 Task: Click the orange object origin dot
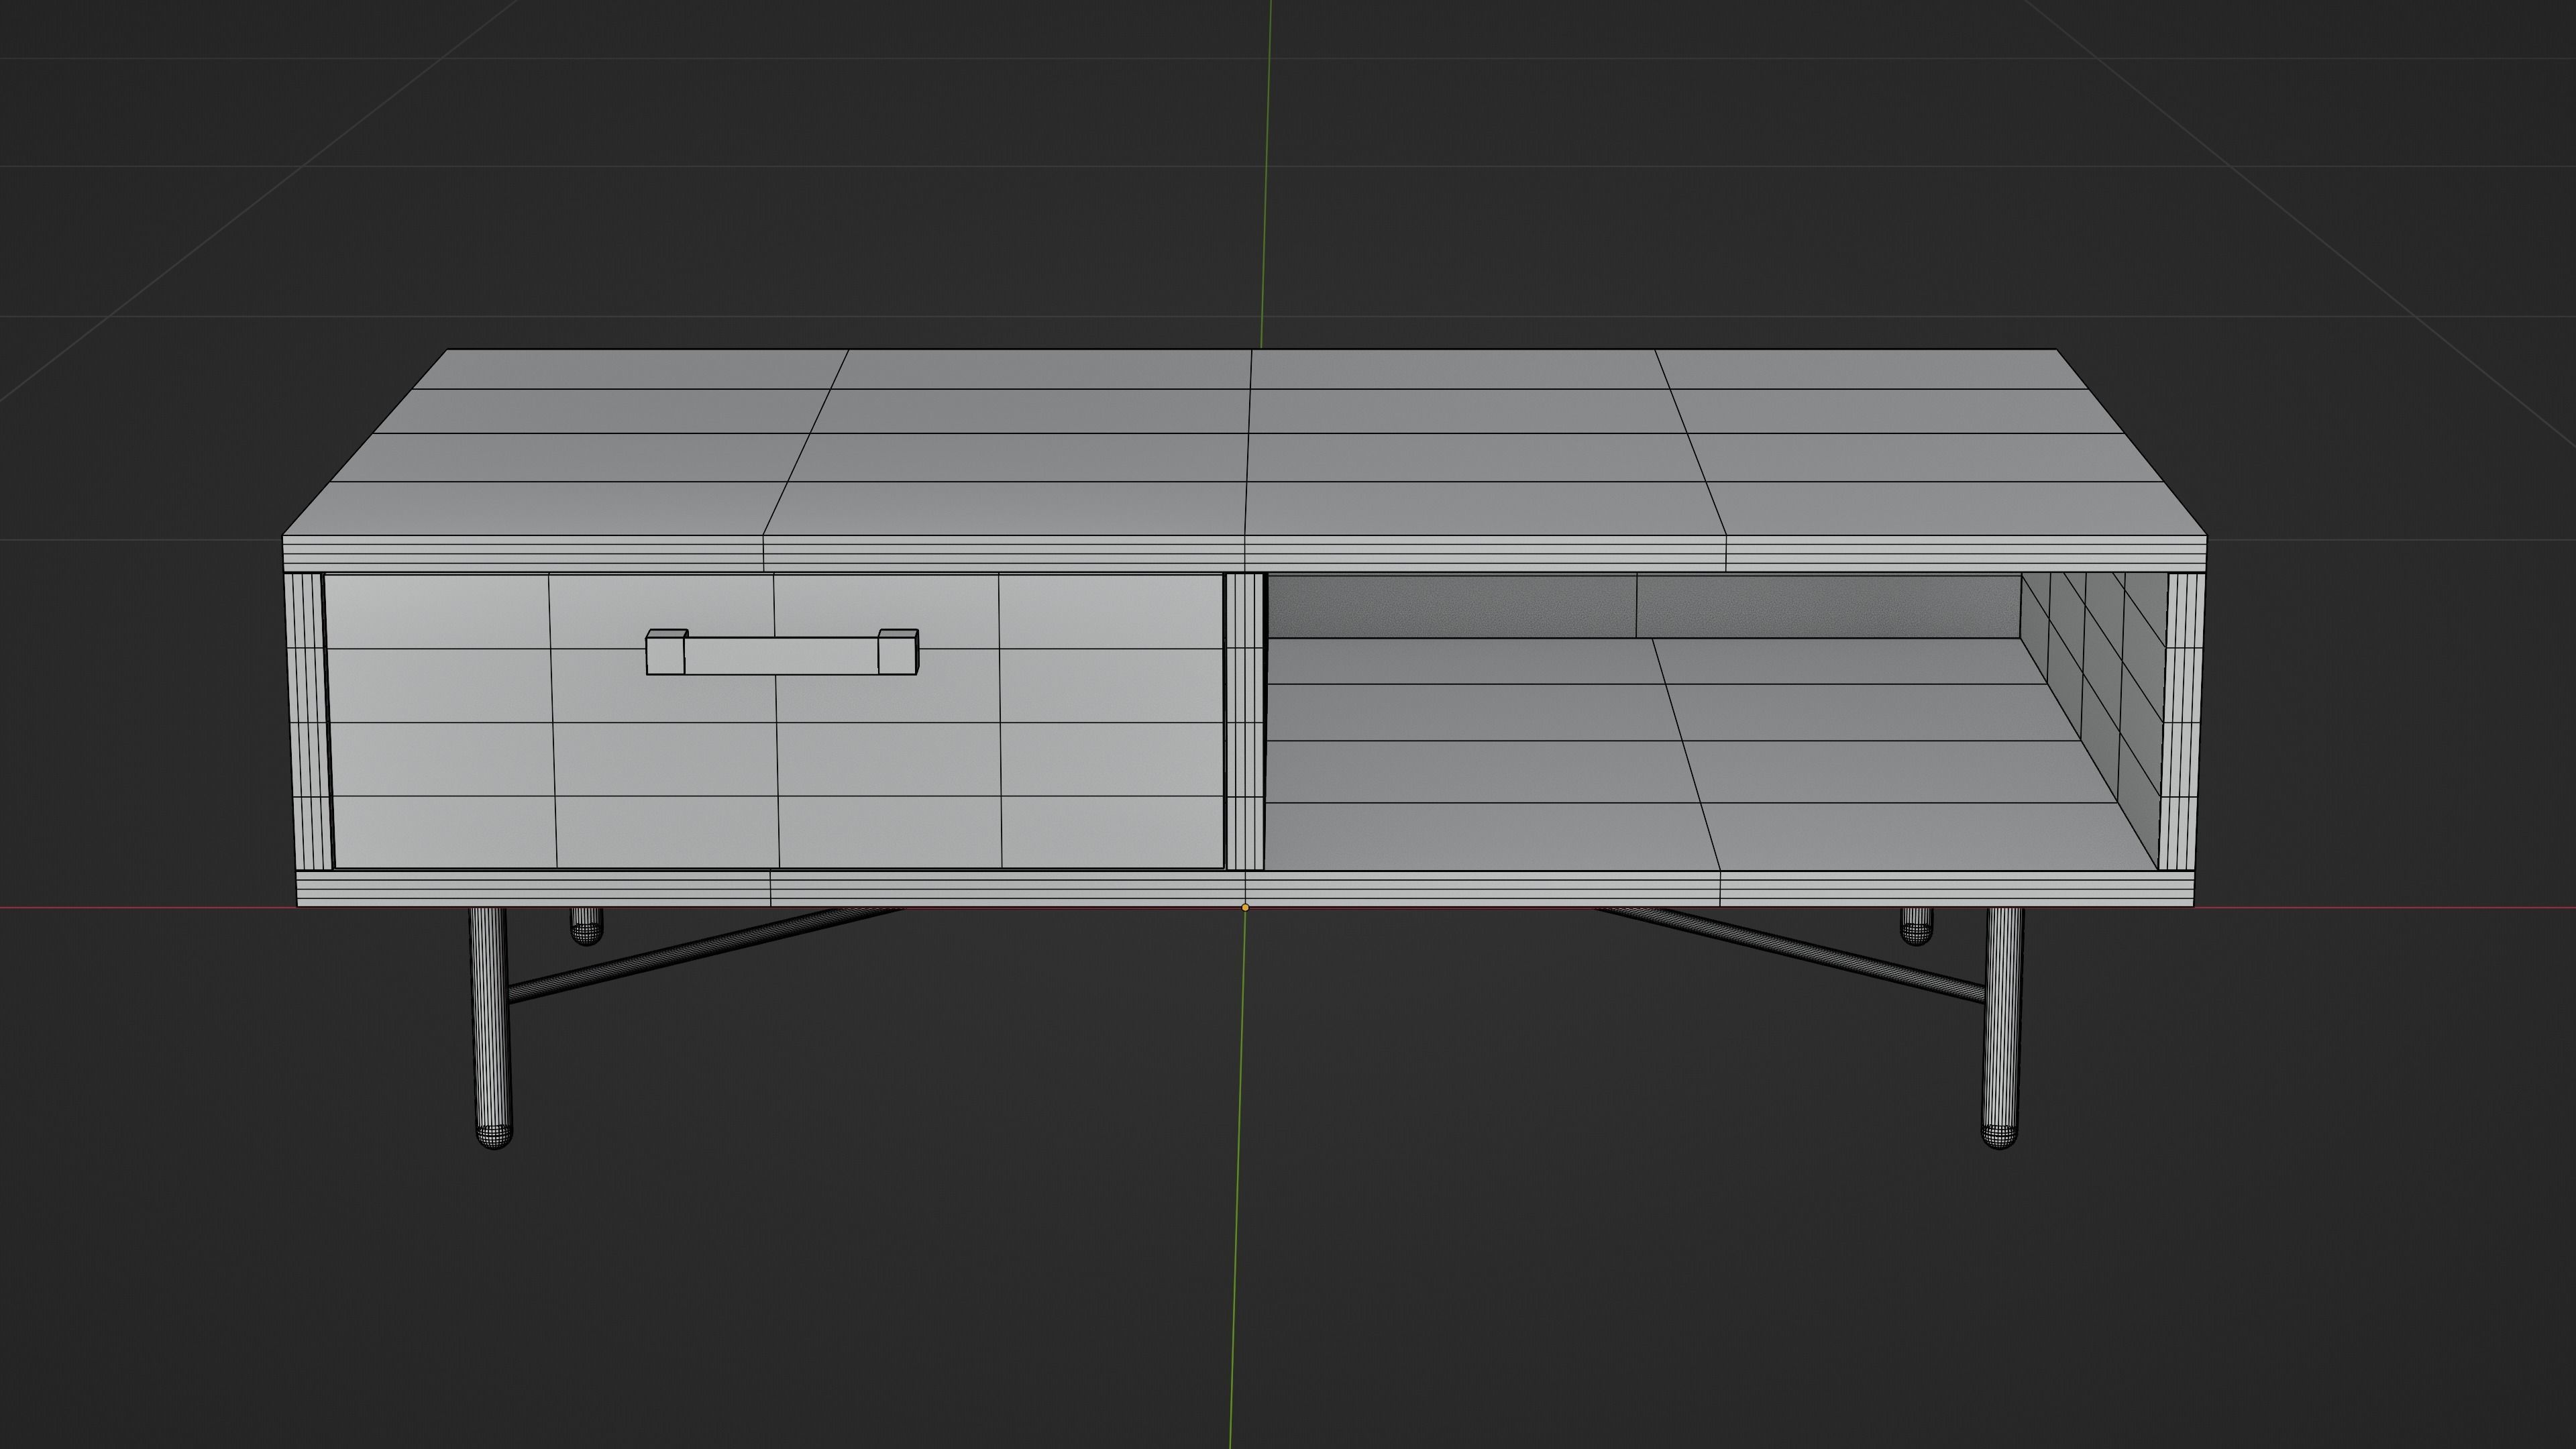point(1245,908)
